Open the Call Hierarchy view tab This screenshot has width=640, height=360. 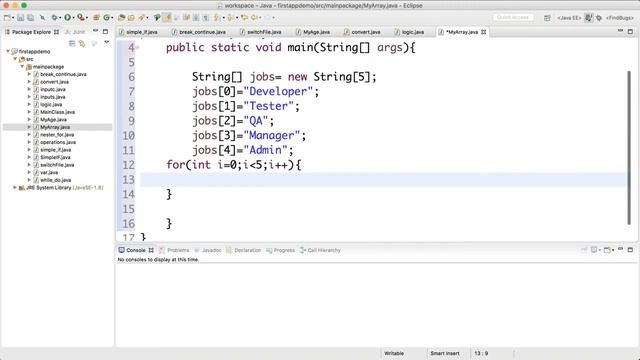(320, 250)
